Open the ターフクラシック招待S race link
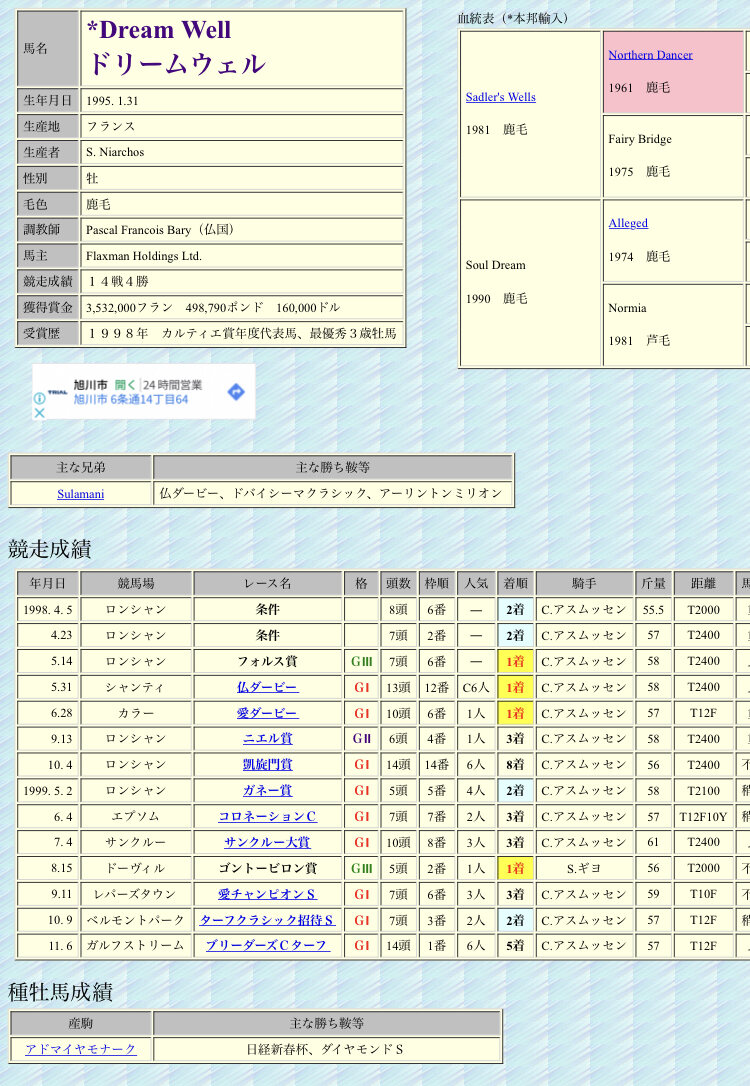 (267, 920)
